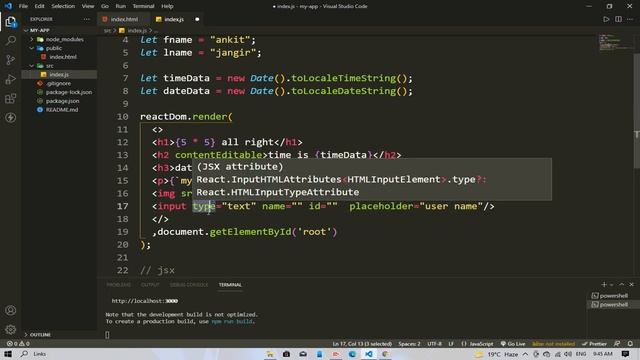Open the launch profile dropdown next to the new terminal button
The image size is (640, 360).
(x=611, y=284)
